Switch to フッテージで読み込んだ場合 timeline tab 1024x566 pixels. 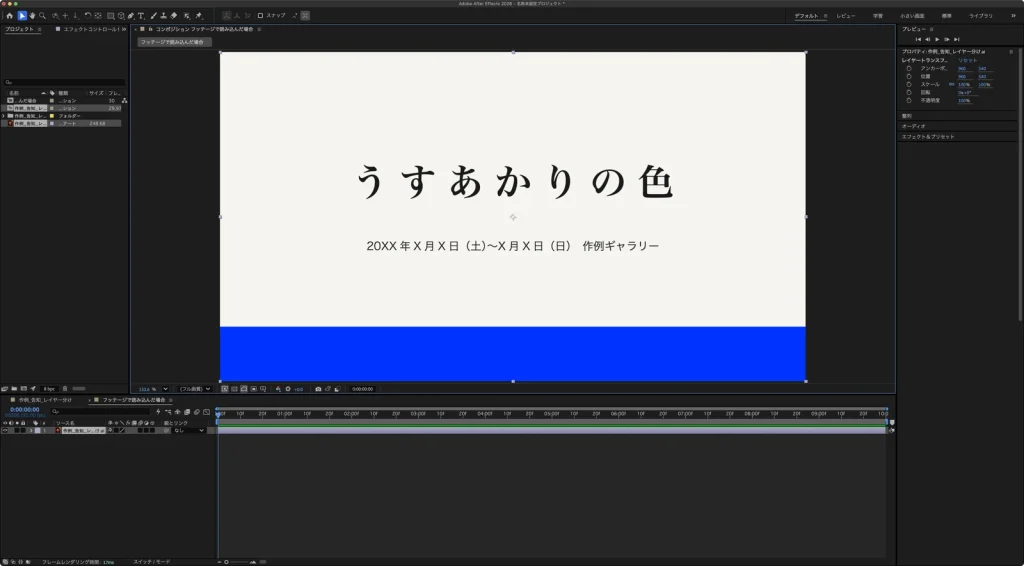[133, 400]
